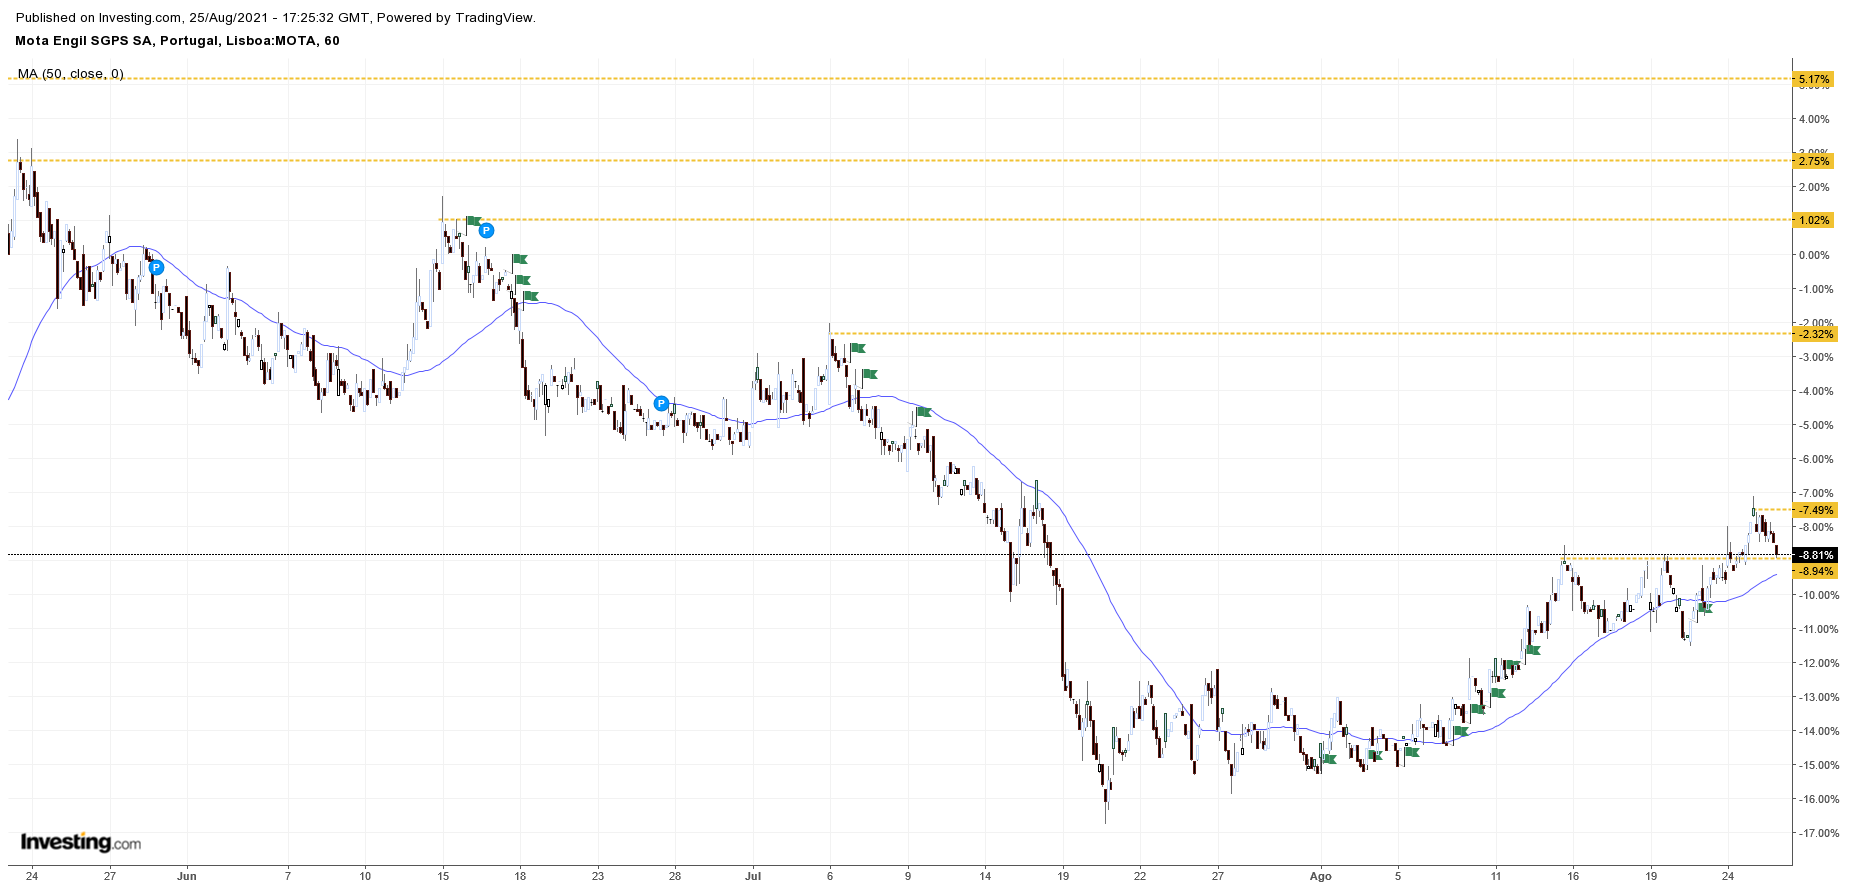Click the date label 14 on the time axis
The image size is (1853, 889).
985,876
